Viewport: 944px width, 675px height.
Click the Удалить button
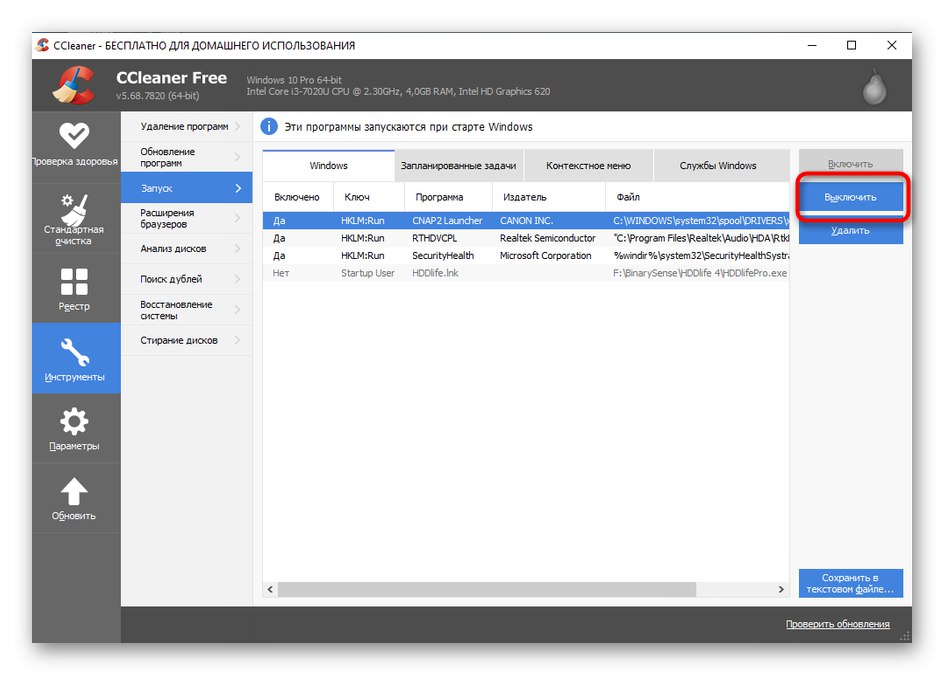point(851,230)
